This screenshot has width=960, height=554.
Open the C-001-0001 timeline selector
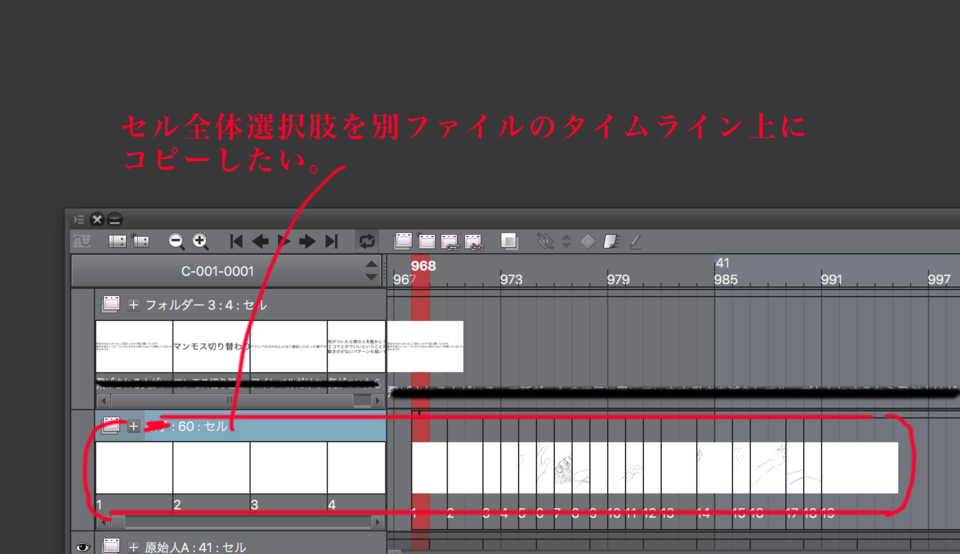(x=217, y=271)
